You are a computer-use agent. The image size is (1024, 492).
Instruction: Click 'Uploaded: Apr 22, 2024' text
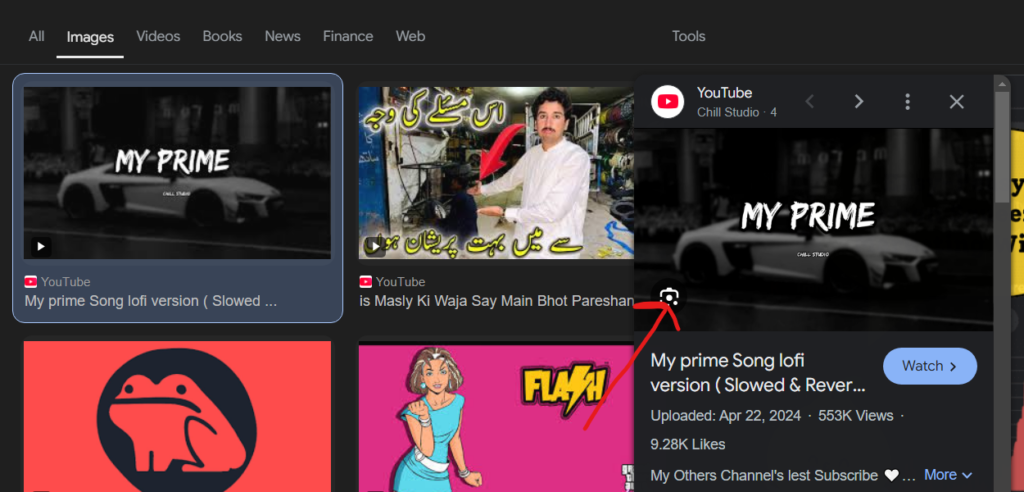726,416
